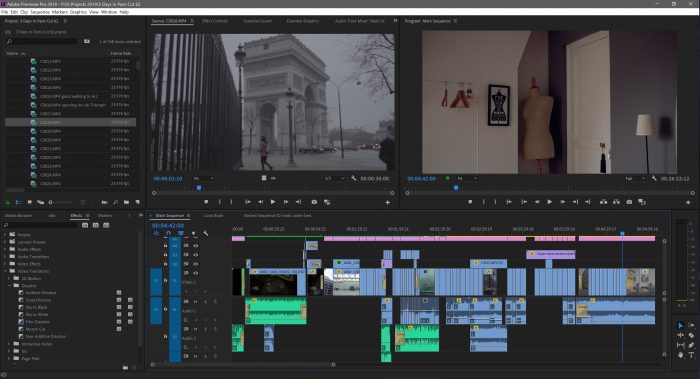Open timeline display settings wrench
Screen dimensions: 700x379
(206, 233)
